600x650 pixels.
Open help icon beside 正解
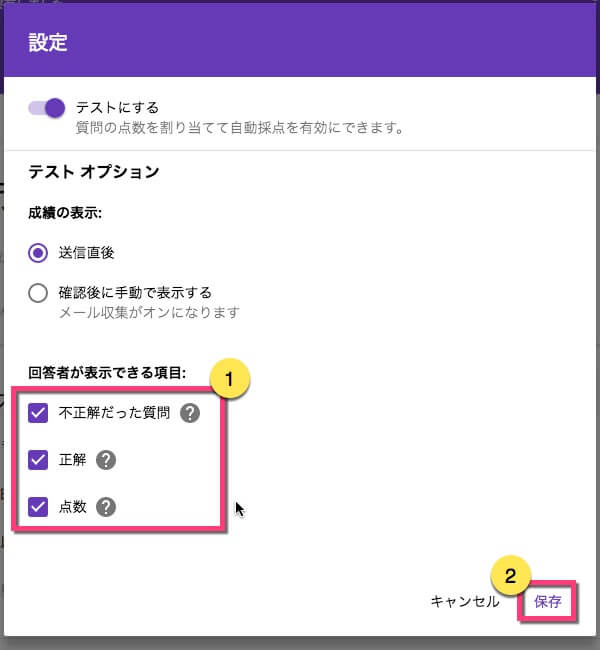point(106,460)
